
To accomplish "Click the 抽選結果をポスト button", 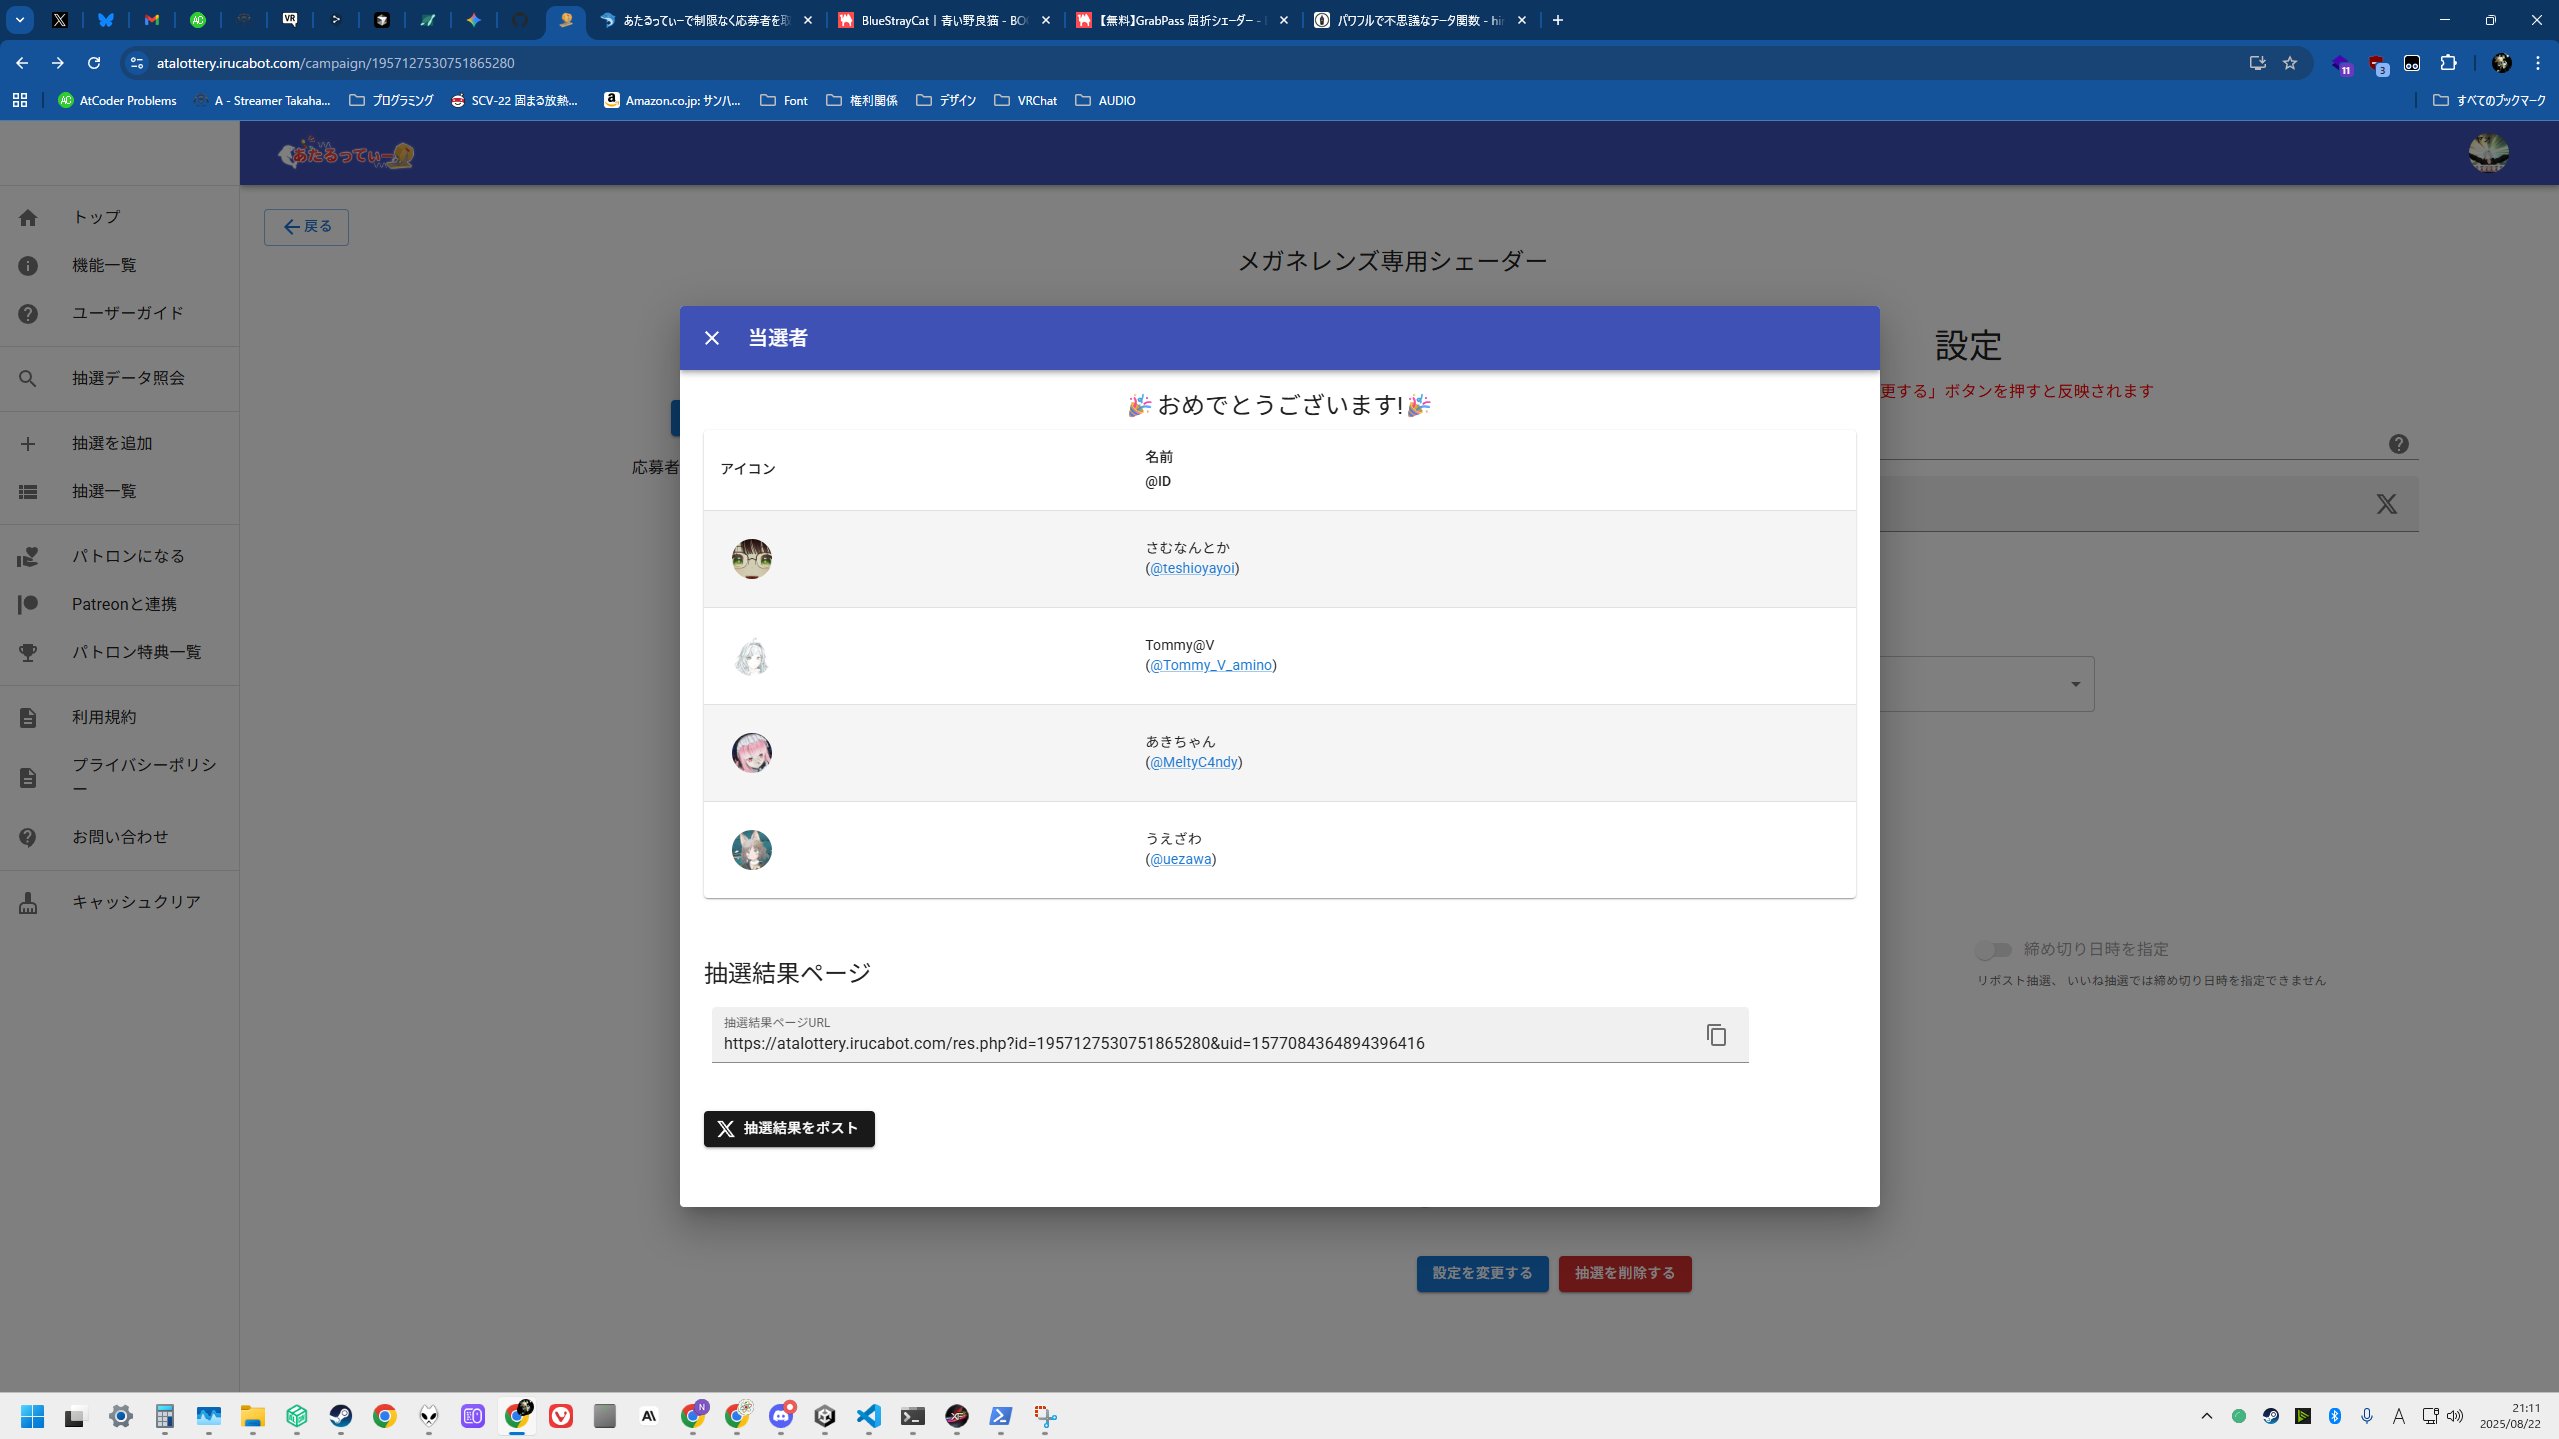I will click(x=789, y=1128).
